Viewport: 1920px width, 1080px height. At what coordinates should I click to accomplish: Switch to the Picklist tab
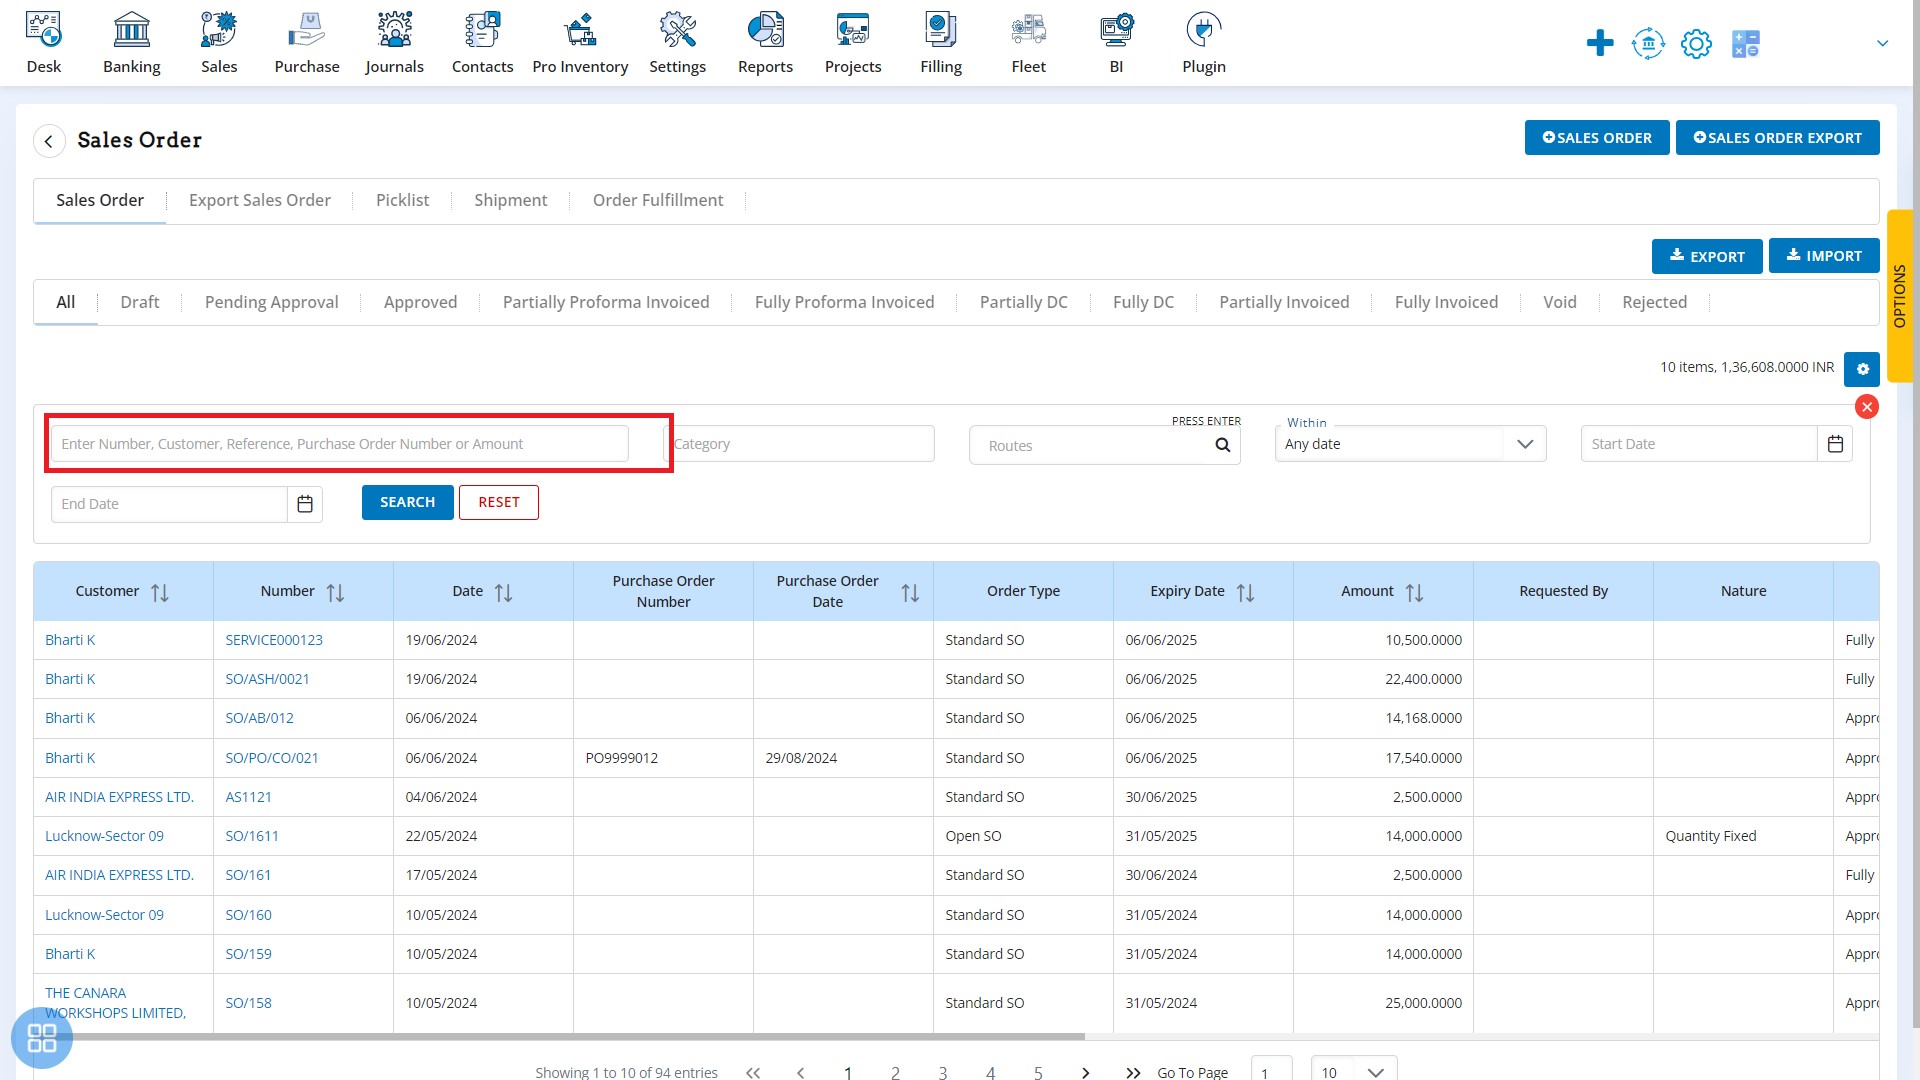point(401,199)
